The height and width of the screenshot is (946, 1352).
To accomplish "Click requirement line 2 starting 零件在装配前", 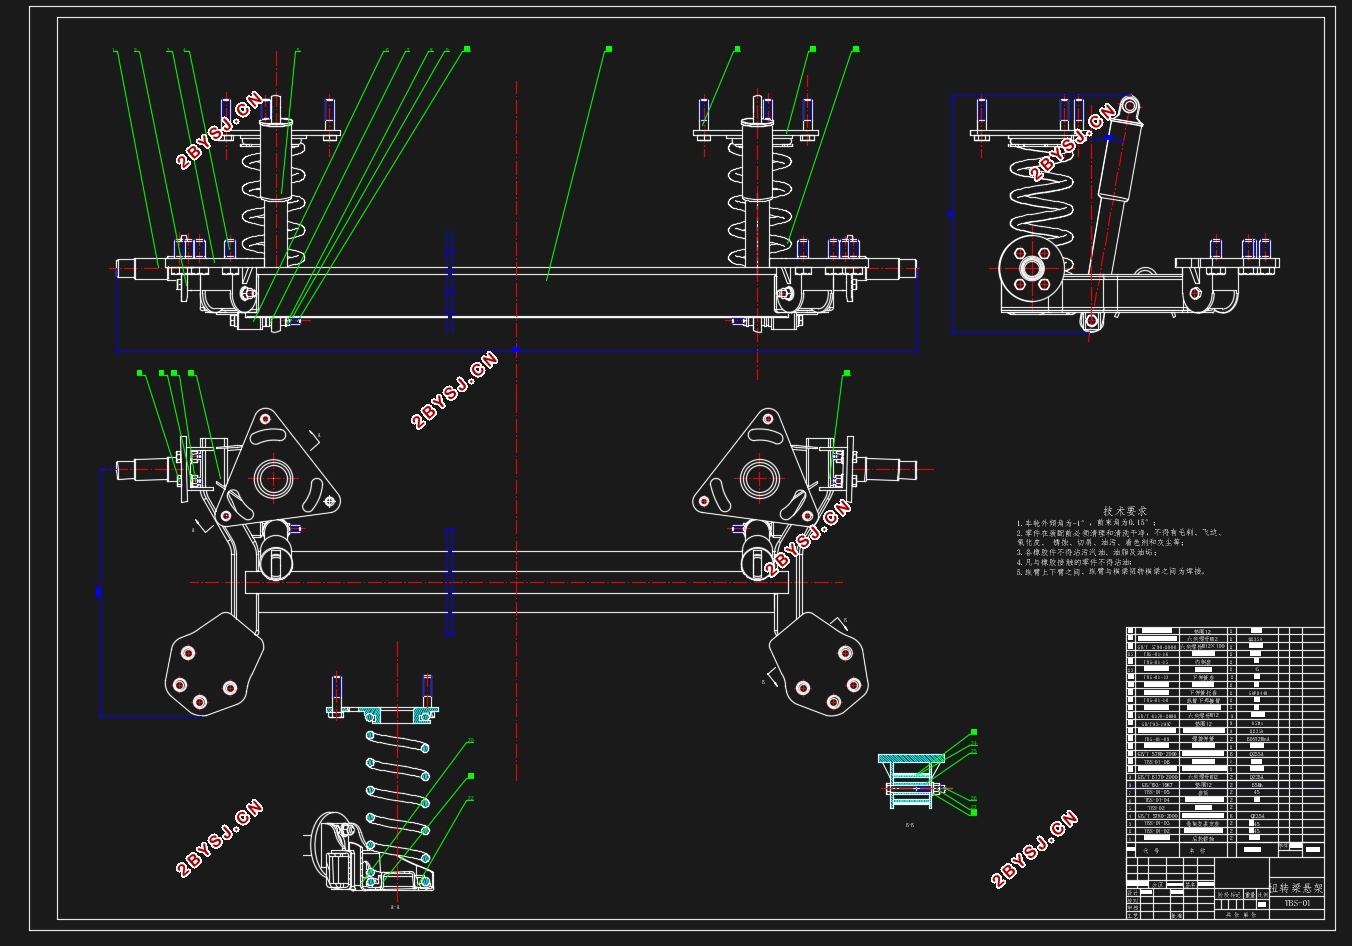I will click(x=1119, y=532).
